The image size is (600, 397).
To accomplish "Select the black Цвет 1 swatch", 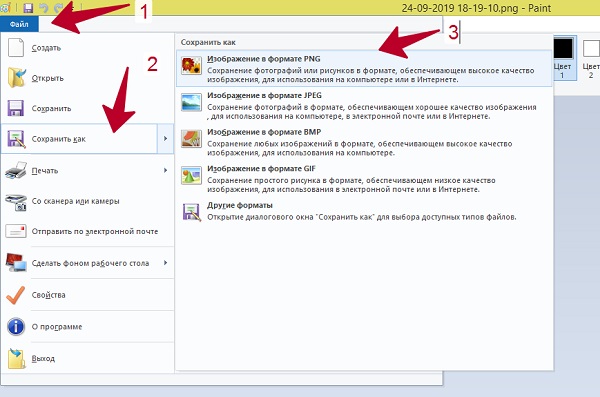I will (x=563, y=49).
